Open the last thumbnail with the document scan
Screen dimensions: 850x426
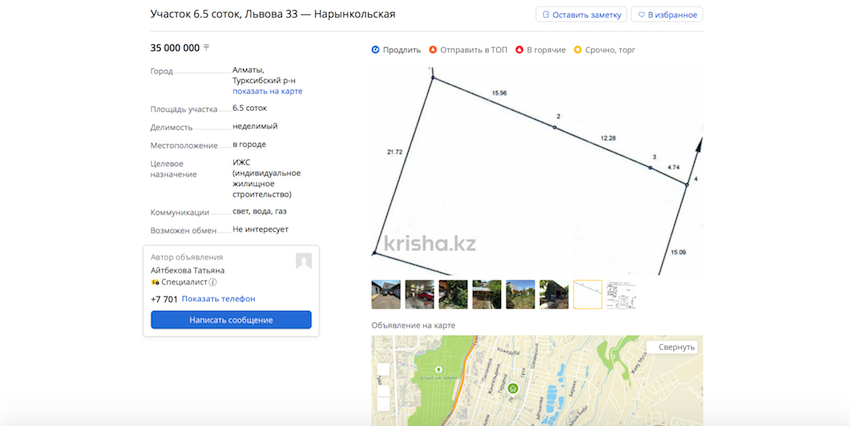coord(621,294)
